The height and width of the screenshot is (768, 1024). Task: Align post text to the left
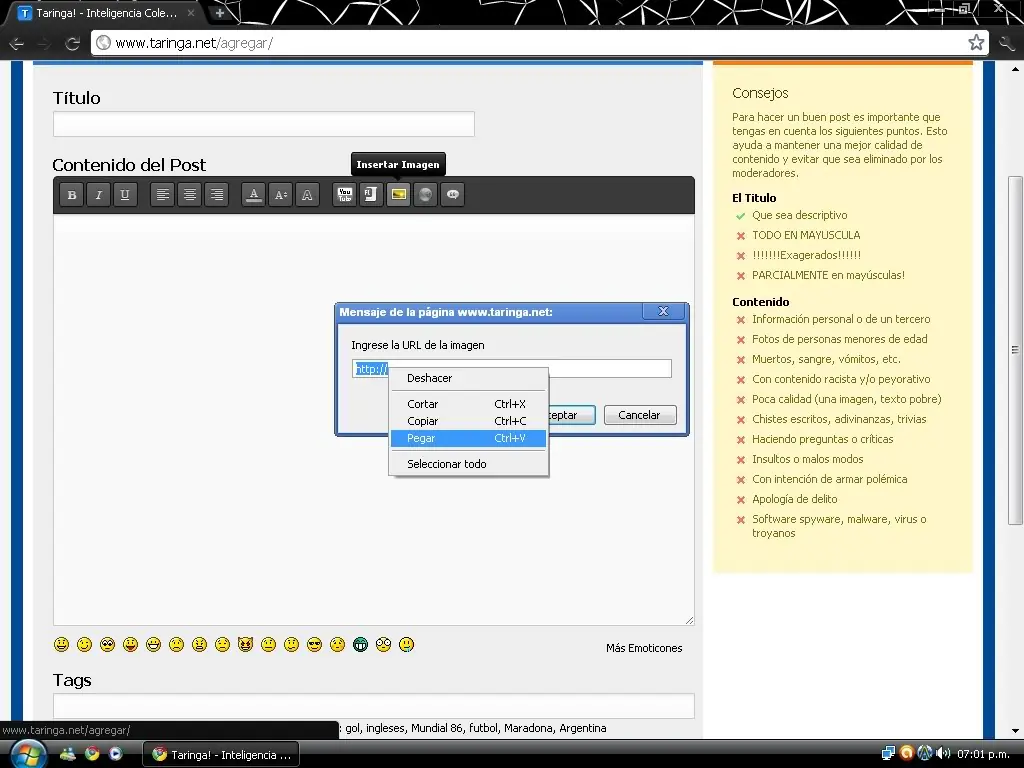tap(163, 195)
